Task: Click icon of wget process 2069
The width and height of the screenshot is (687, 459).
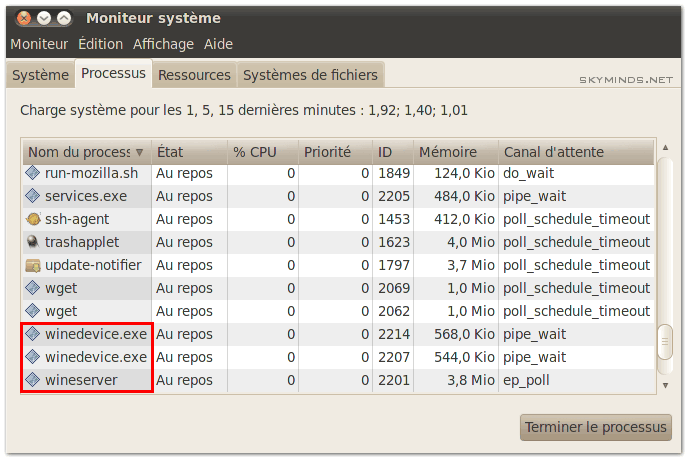Action: [x=32, y=288]
